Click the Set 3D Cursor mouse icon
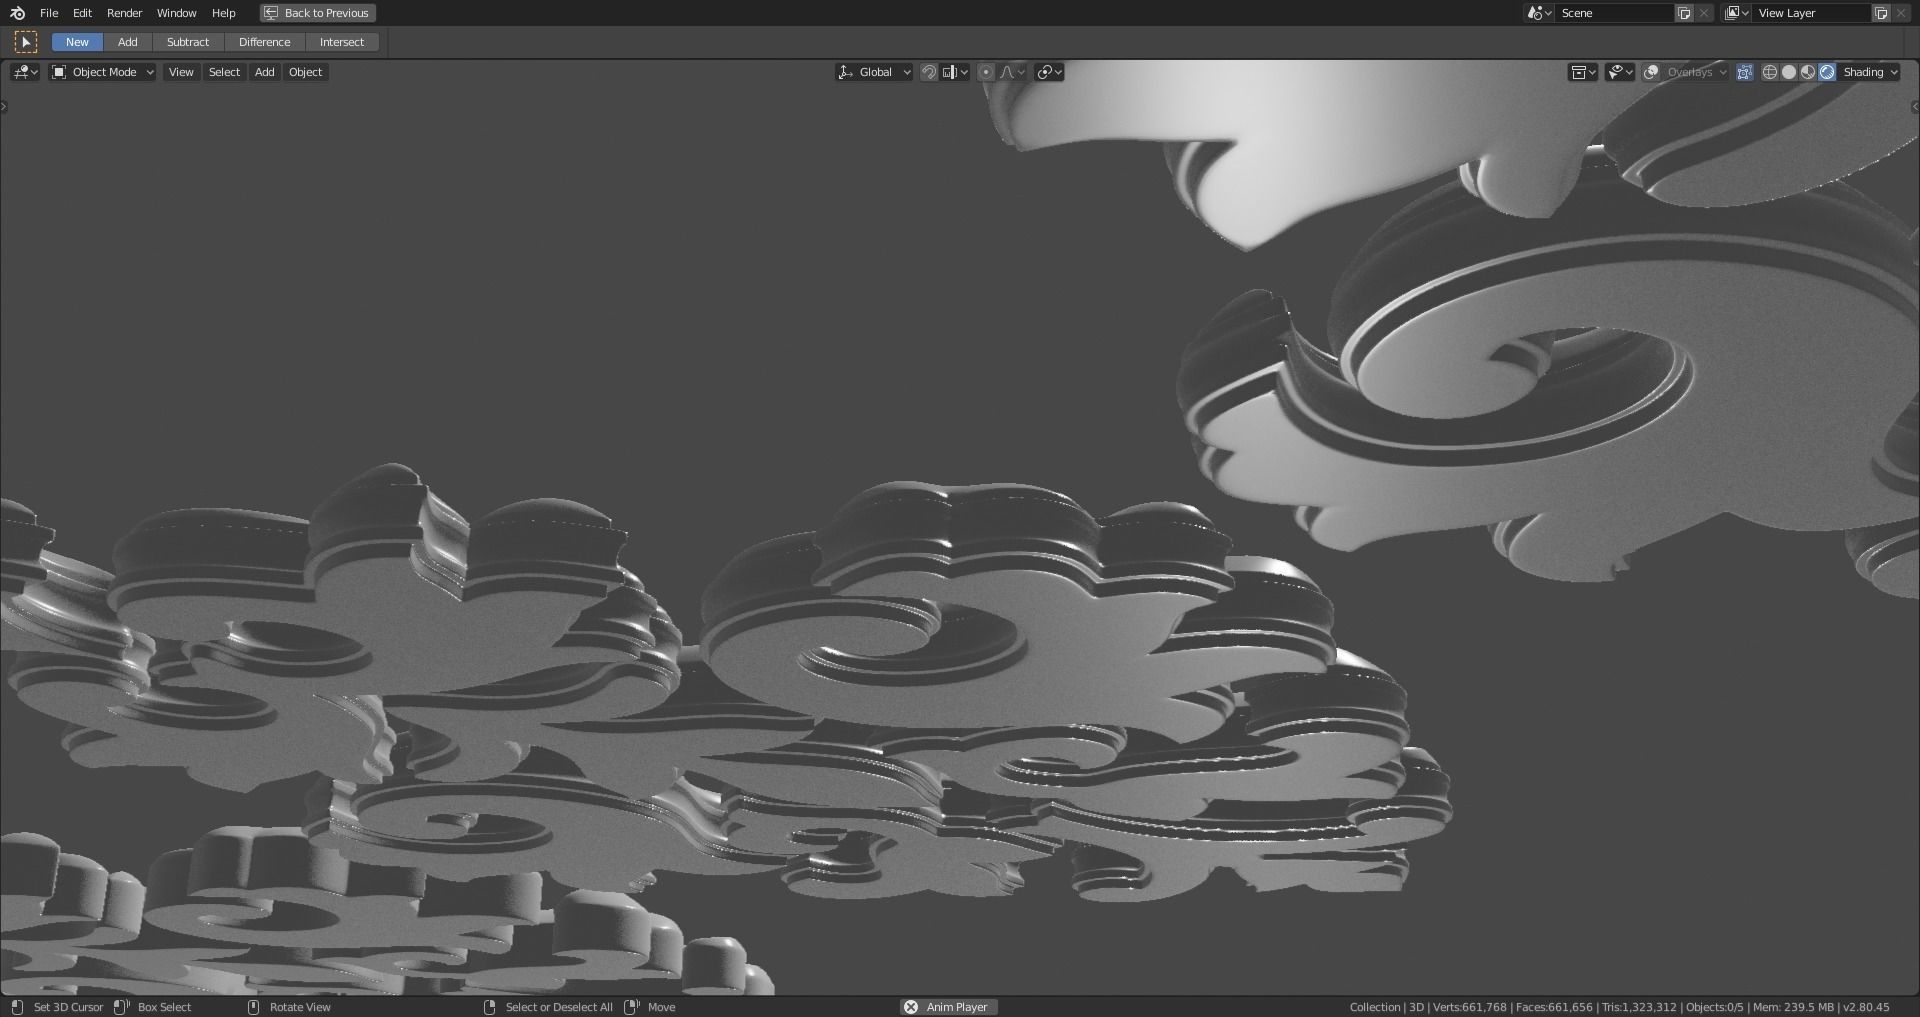This screenshot has width=1920, height=1017. 16,1007
